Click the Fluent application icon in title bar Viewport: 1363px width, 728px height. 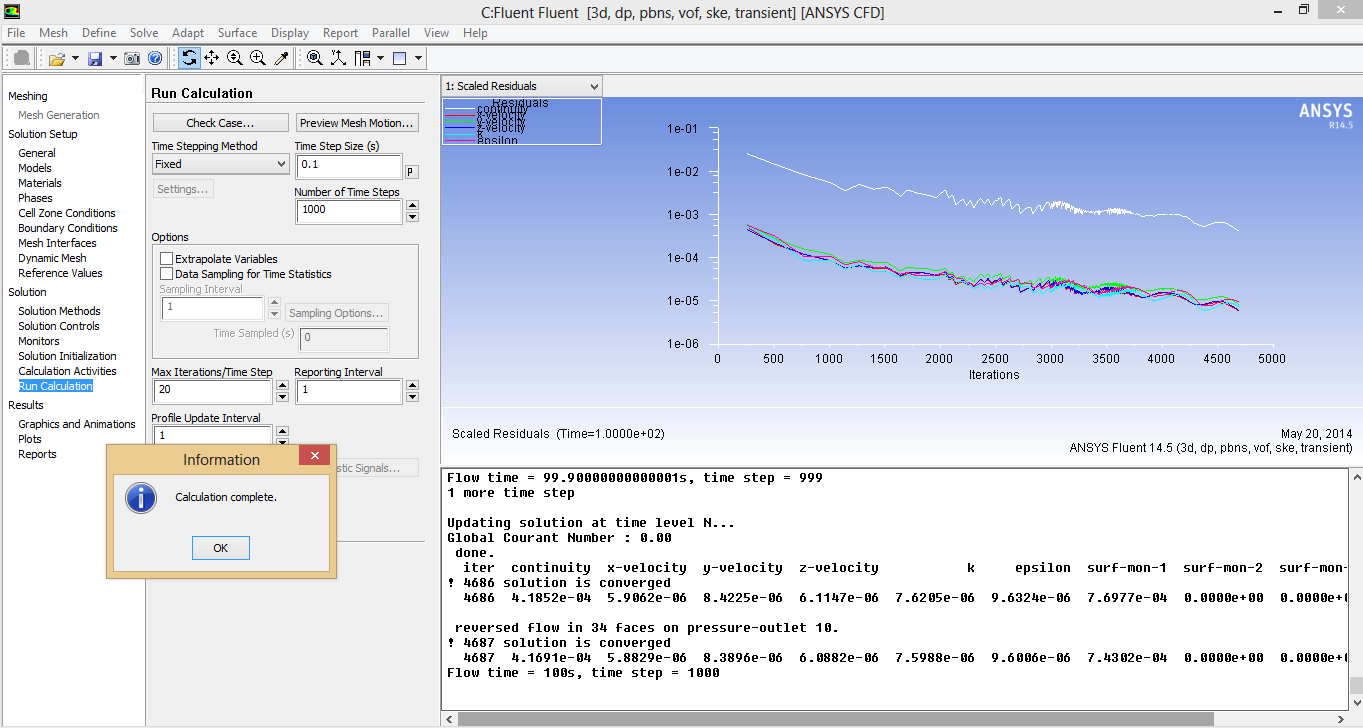pyautogui.click(x=13, y=12)
